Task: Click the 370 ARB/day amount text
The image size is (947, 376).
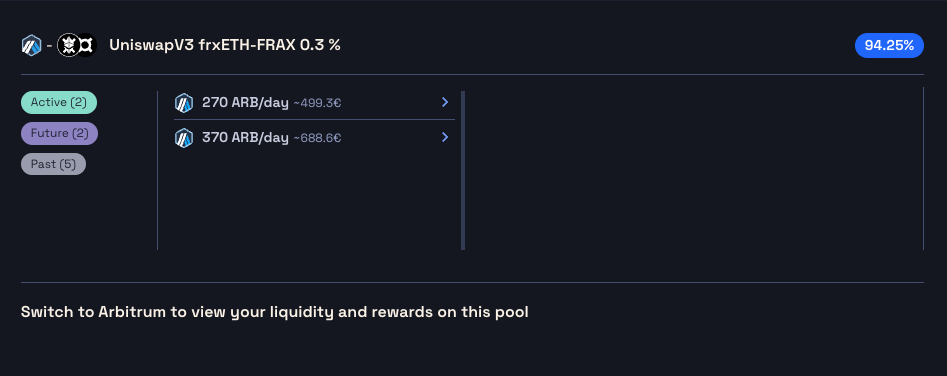Action: pyautogui.click(x=245, y=138)
